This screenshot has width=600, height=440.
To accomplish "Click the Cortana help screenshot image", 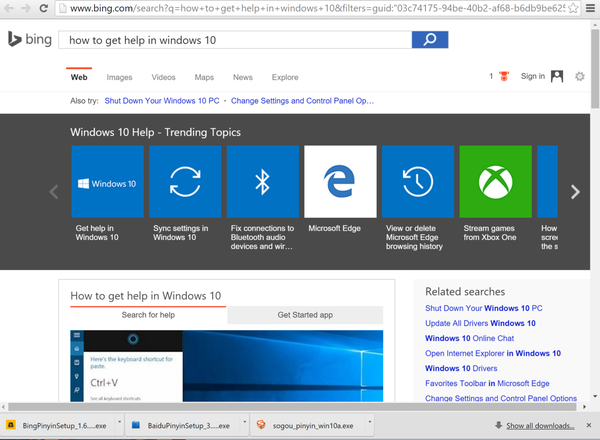I will 227,366.
